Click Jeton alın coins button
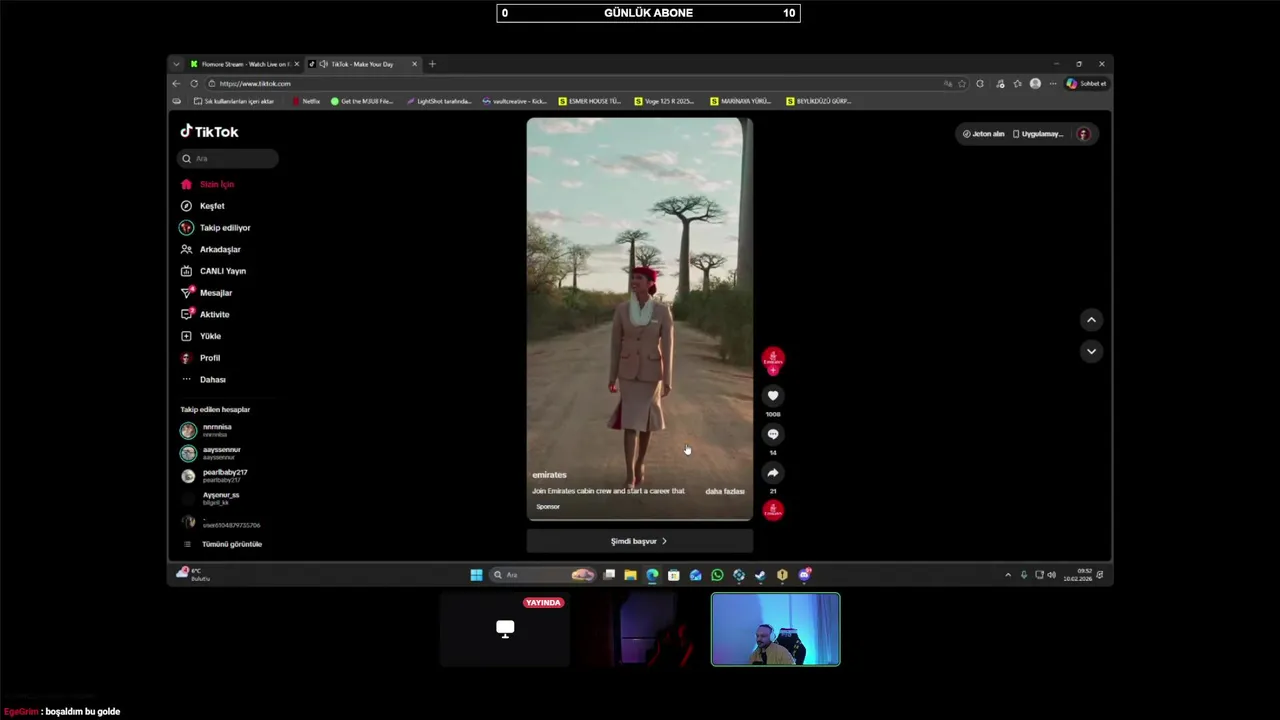The height and width of the screenshot is (720, 1280). click(x=983, y=134)
